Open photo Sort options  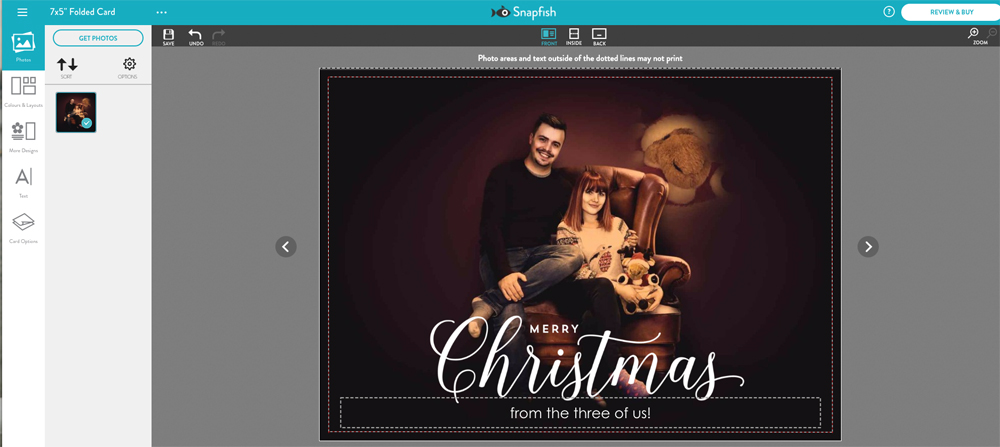(67, 67)
